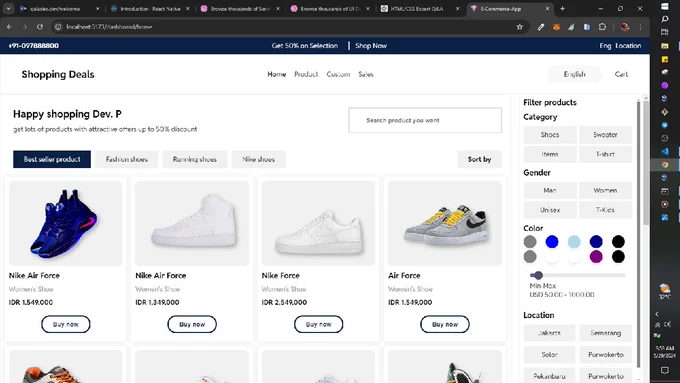Open the tab search dropdown arrow
Image resolution: width=680 pixels, height=383 pixels.
tap(8, 9)
